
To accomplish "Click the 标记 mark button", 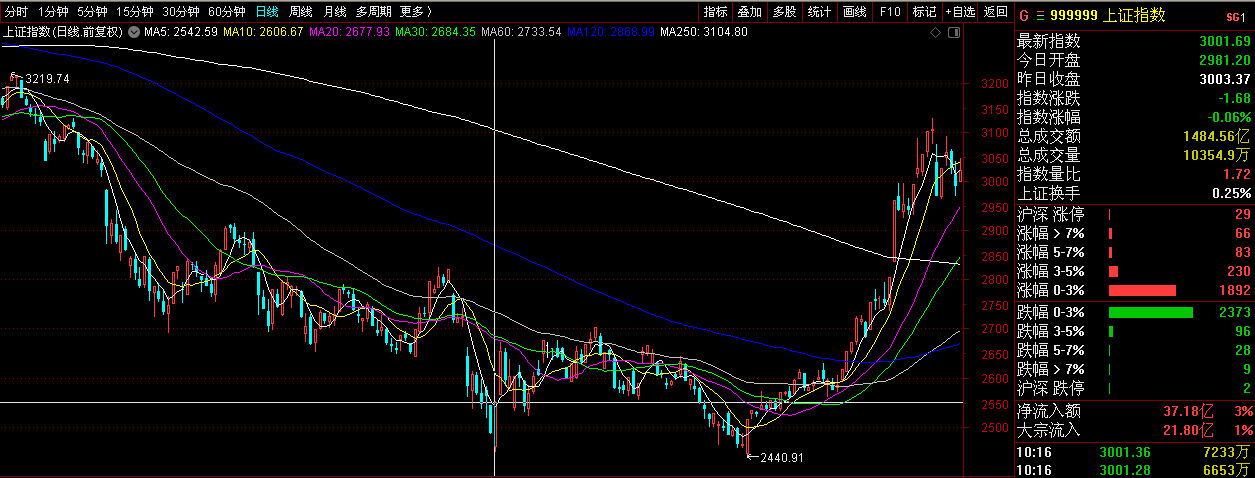I will [x=924, y=12].
